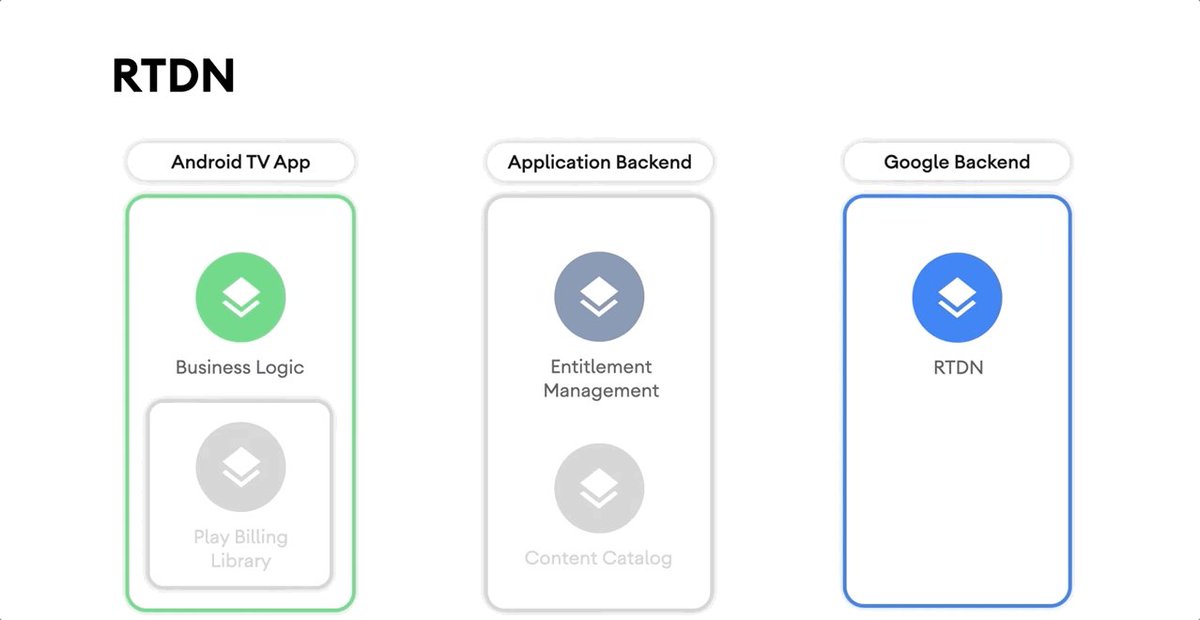Click the gray Play Billing Library icon

coord(240,467)
